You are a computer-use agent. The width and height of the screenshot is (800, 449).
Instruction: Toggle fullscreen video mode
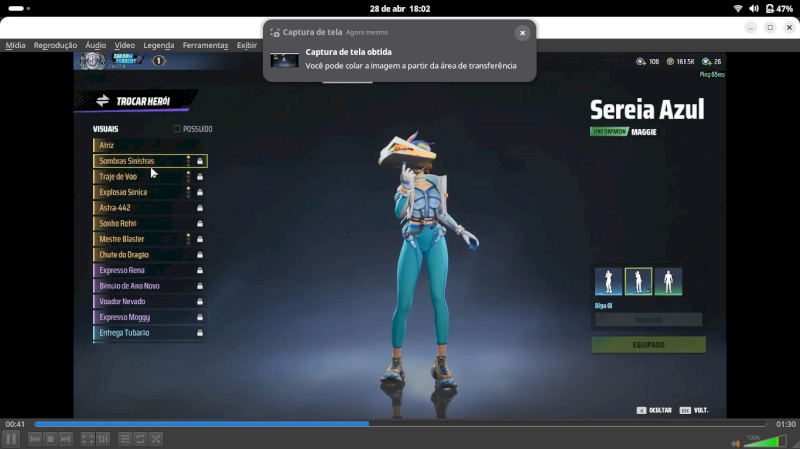click(88, 439)
